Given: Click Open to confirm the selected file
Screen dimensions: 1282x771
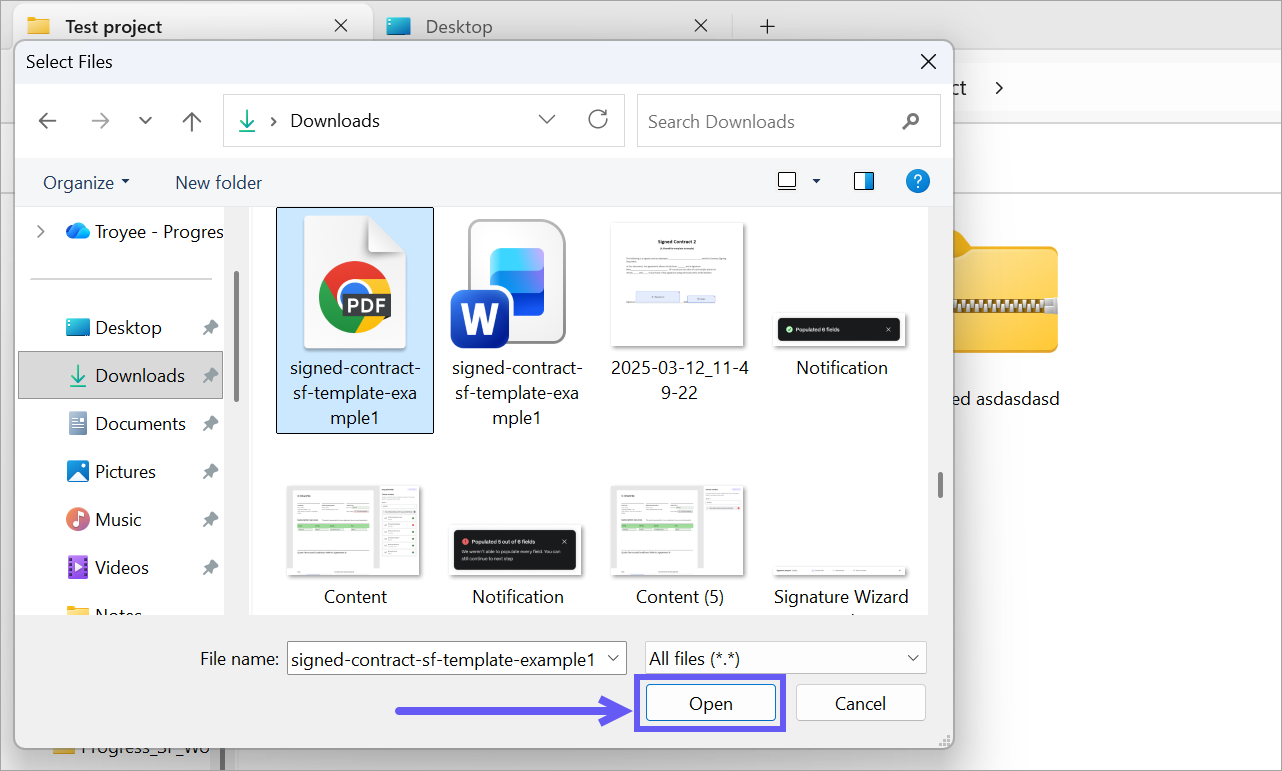Looking at the screenshot, I should pyautogui.click(x=710, y=703).
